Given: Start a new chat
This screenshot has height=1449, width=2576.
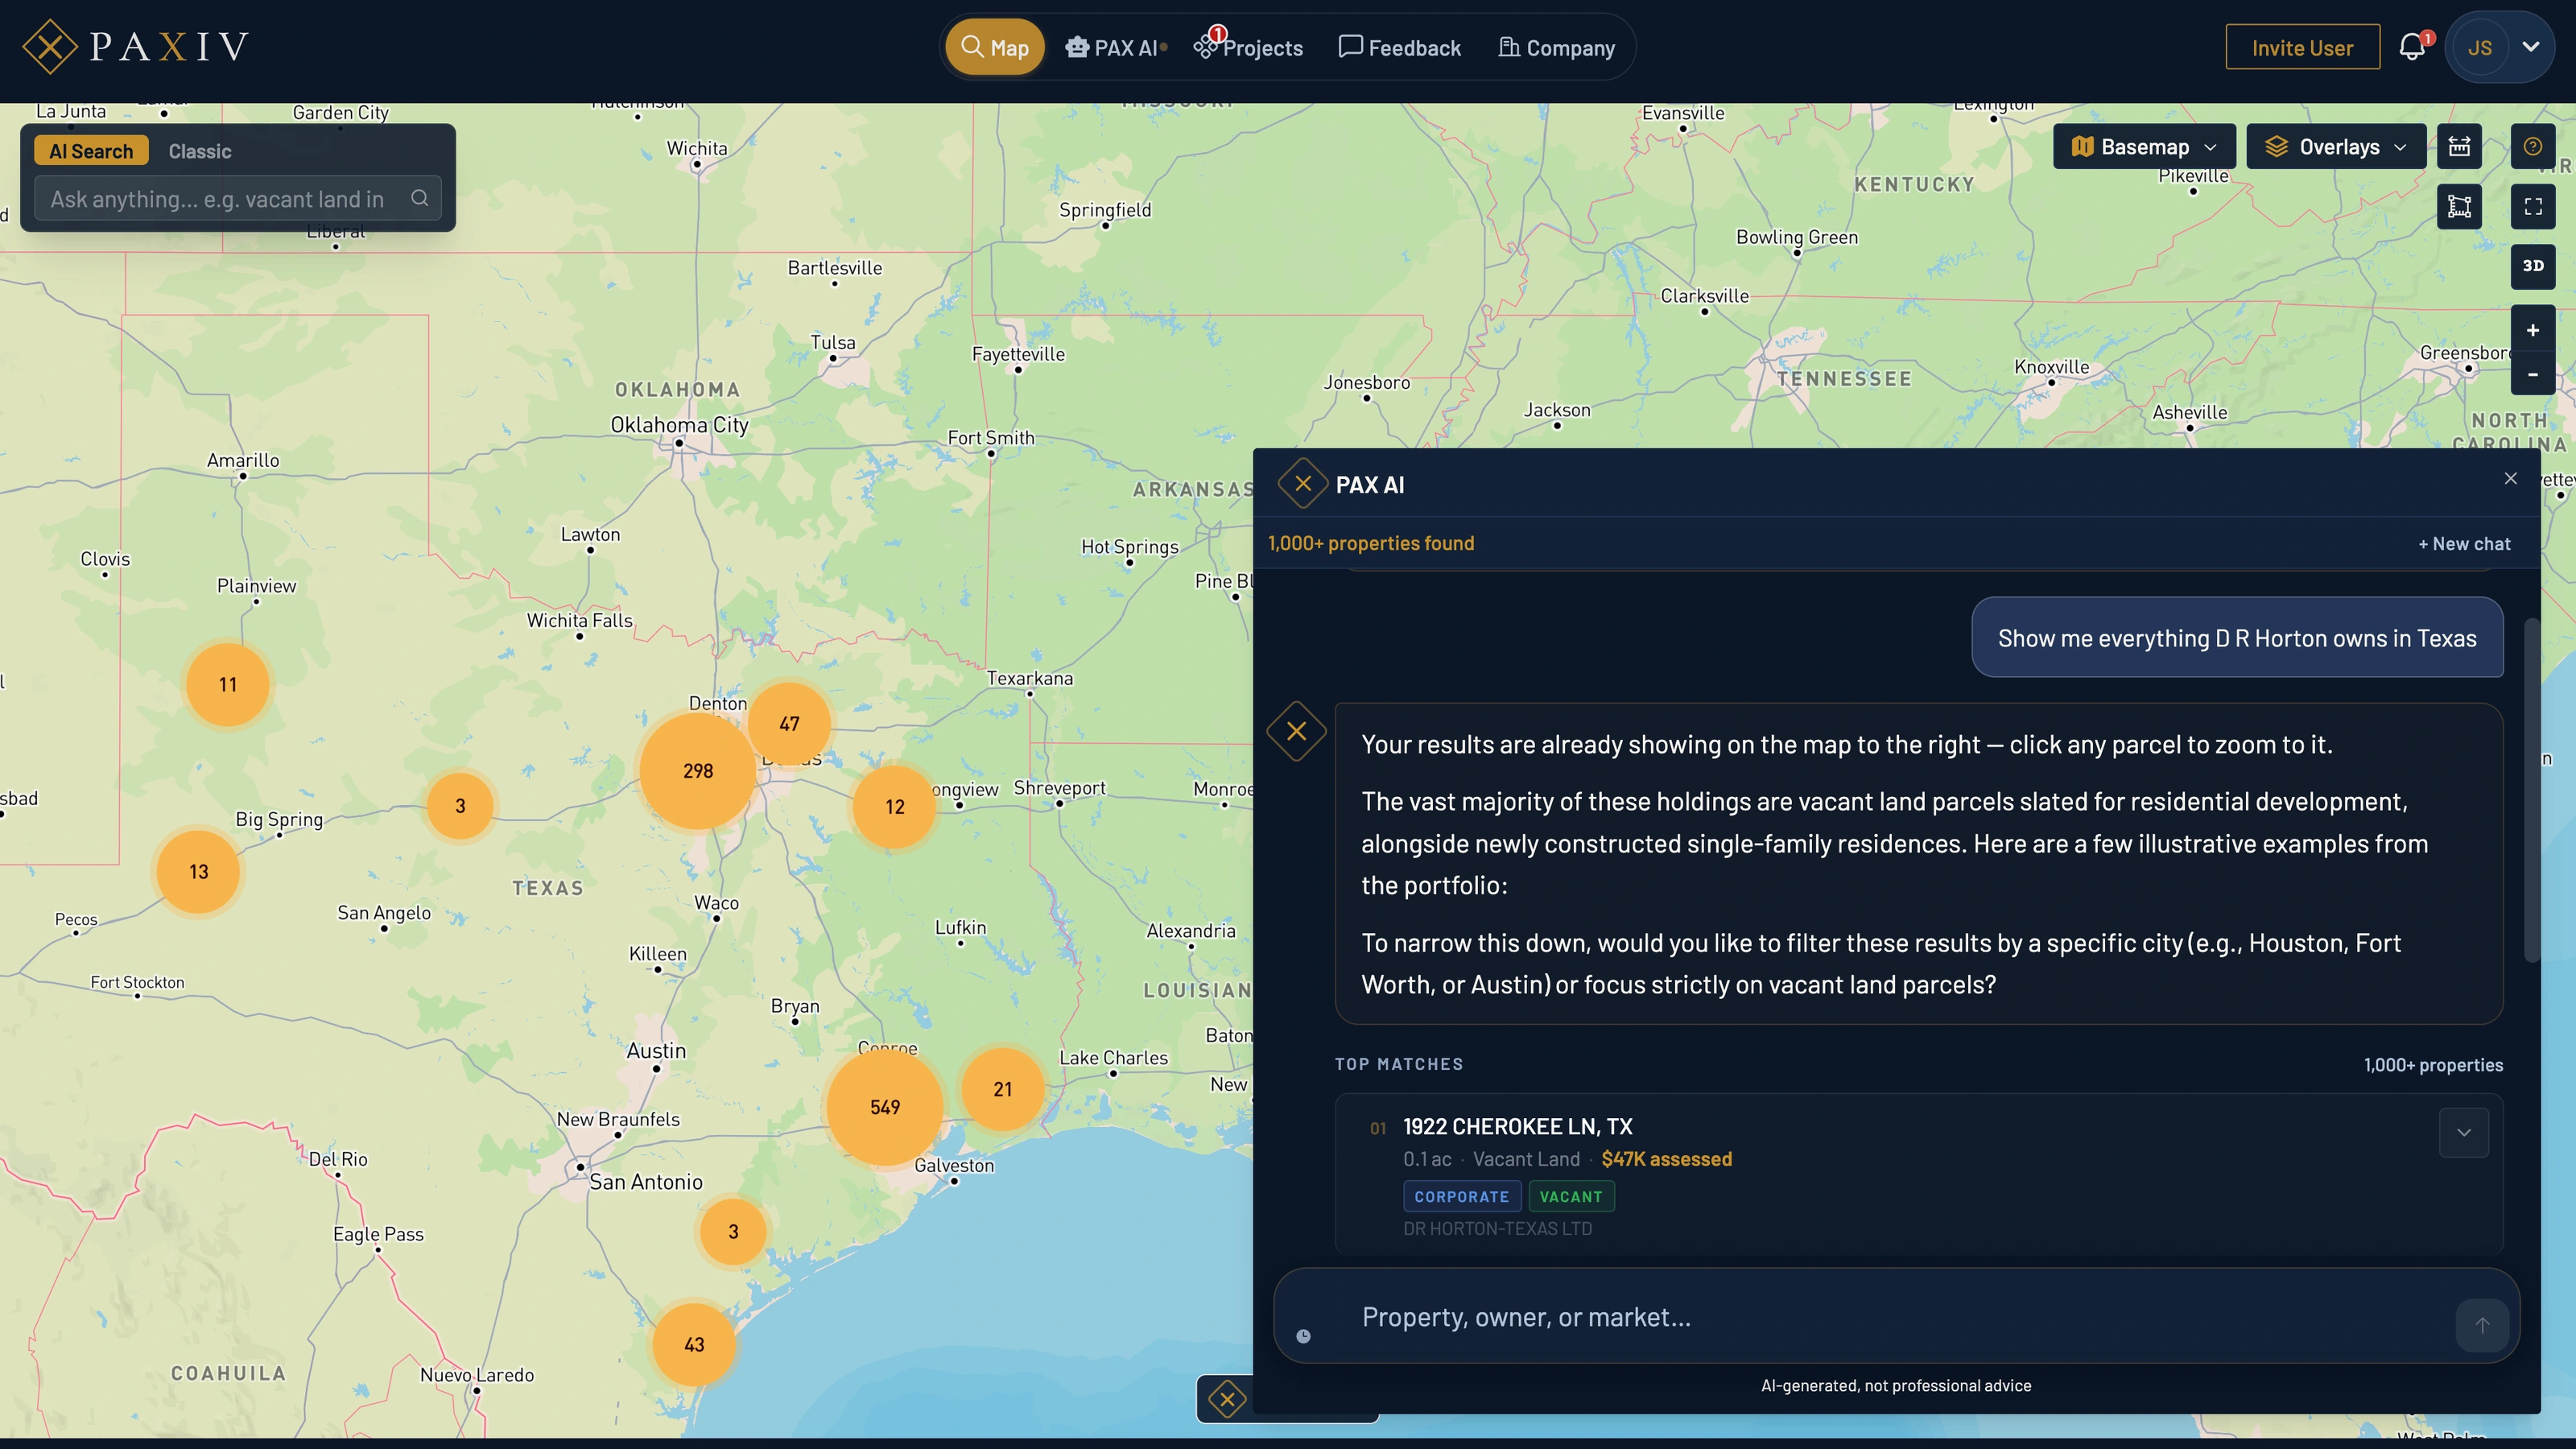Looking at the screenshot, I should (x=2464, y=544).
